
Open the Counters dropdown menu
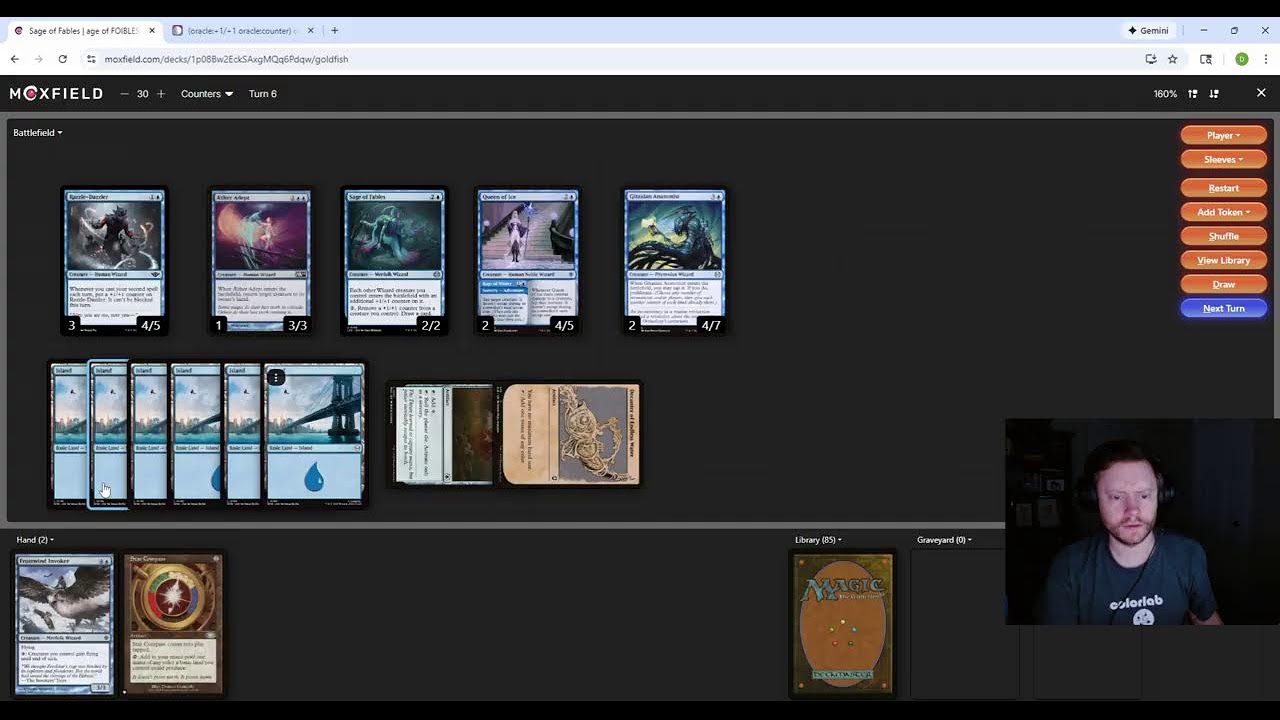click(x=207, y=94)
